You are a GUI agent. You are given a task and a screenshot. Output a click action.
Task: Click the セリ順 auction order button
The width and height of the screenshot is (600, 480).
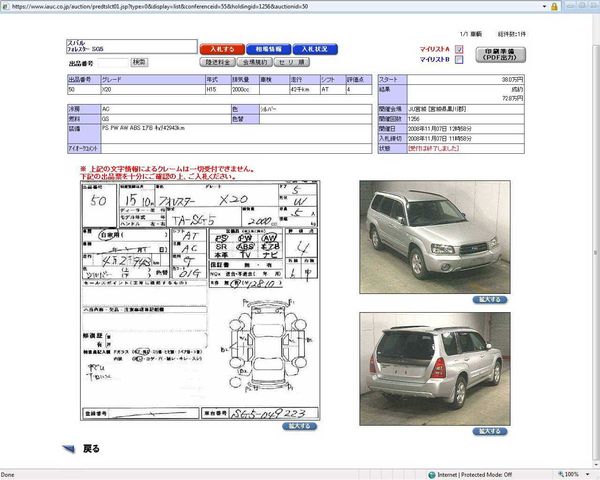(x=292, y=62)
